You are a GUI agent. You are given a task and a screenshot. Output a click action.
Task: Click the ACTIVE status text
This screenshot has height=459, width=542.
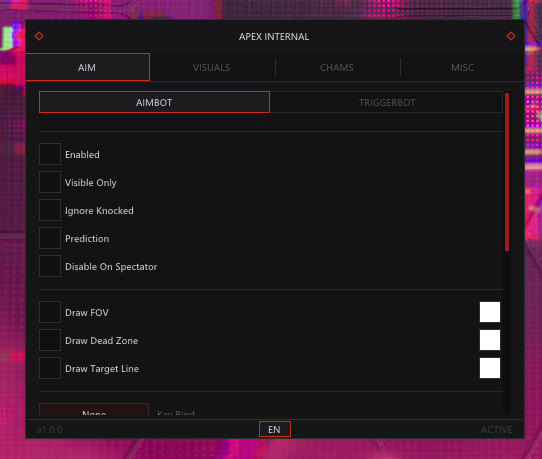pyautogui.click(x=497, y=430)
